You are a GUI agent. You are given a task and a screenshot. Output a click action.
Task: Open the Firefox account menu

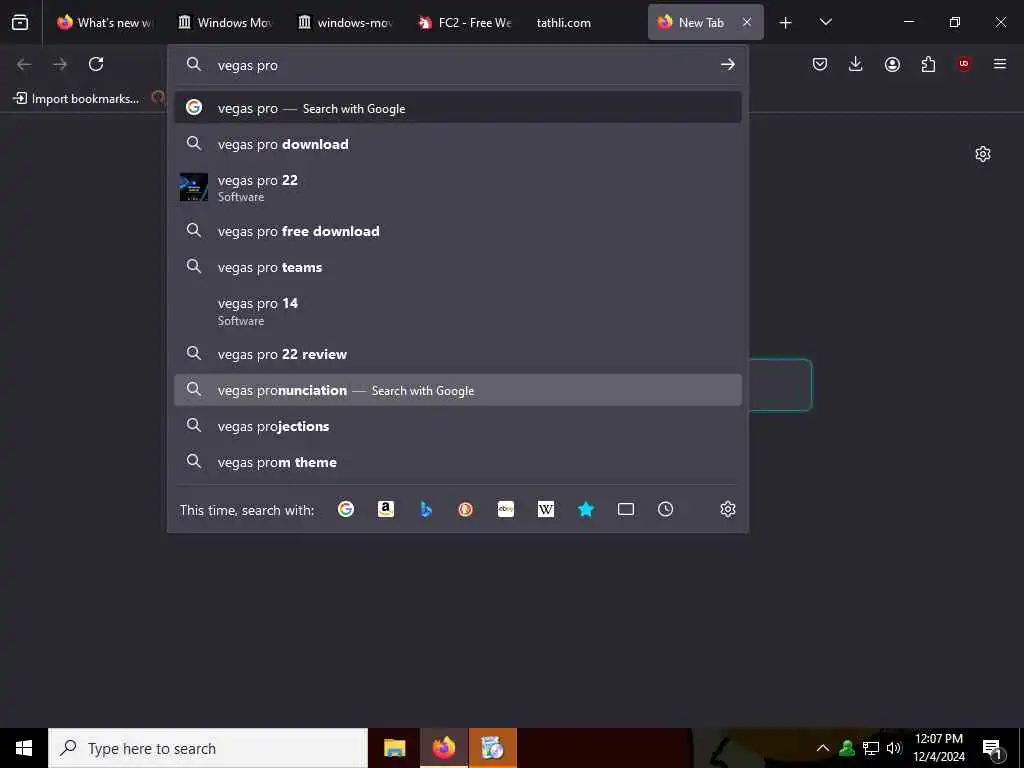click(x=892, y=64)
